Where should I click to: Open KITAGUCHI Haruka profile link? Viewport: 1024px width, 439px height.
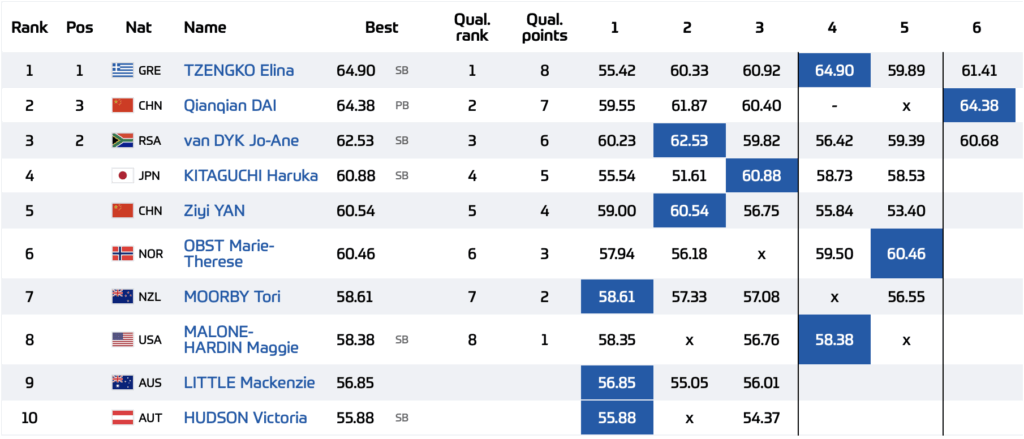251,176
